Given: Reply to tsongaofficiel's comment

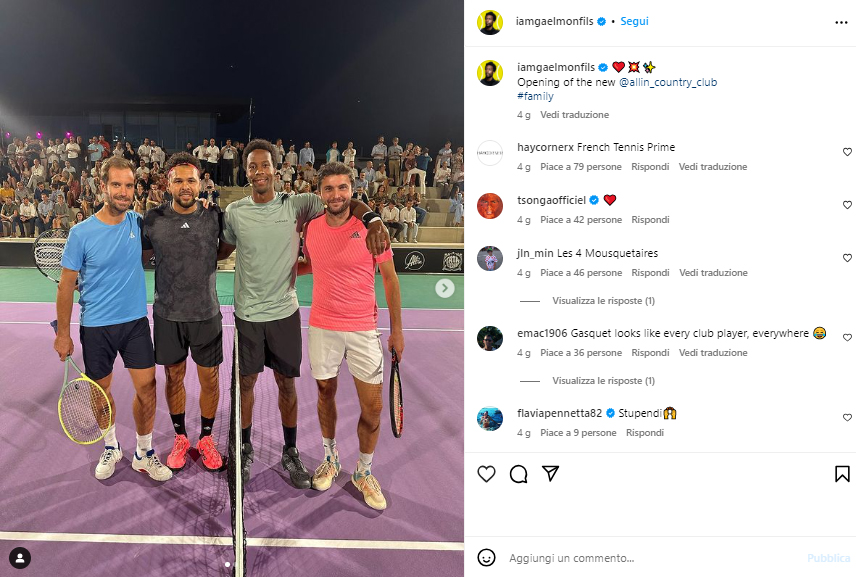Looking at the screenshot, I should tap(650, 220).
